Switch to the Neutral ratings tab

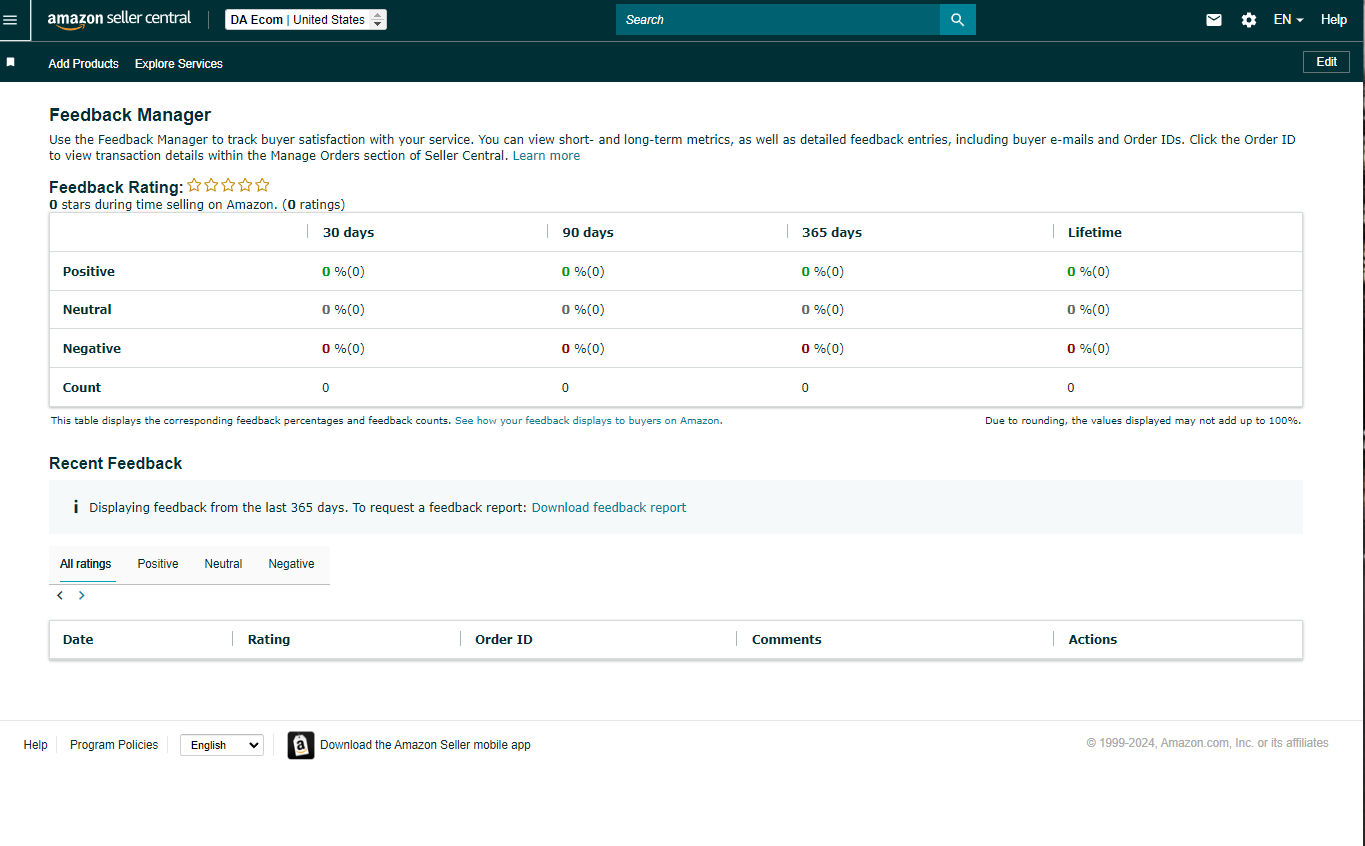(223, 564)
